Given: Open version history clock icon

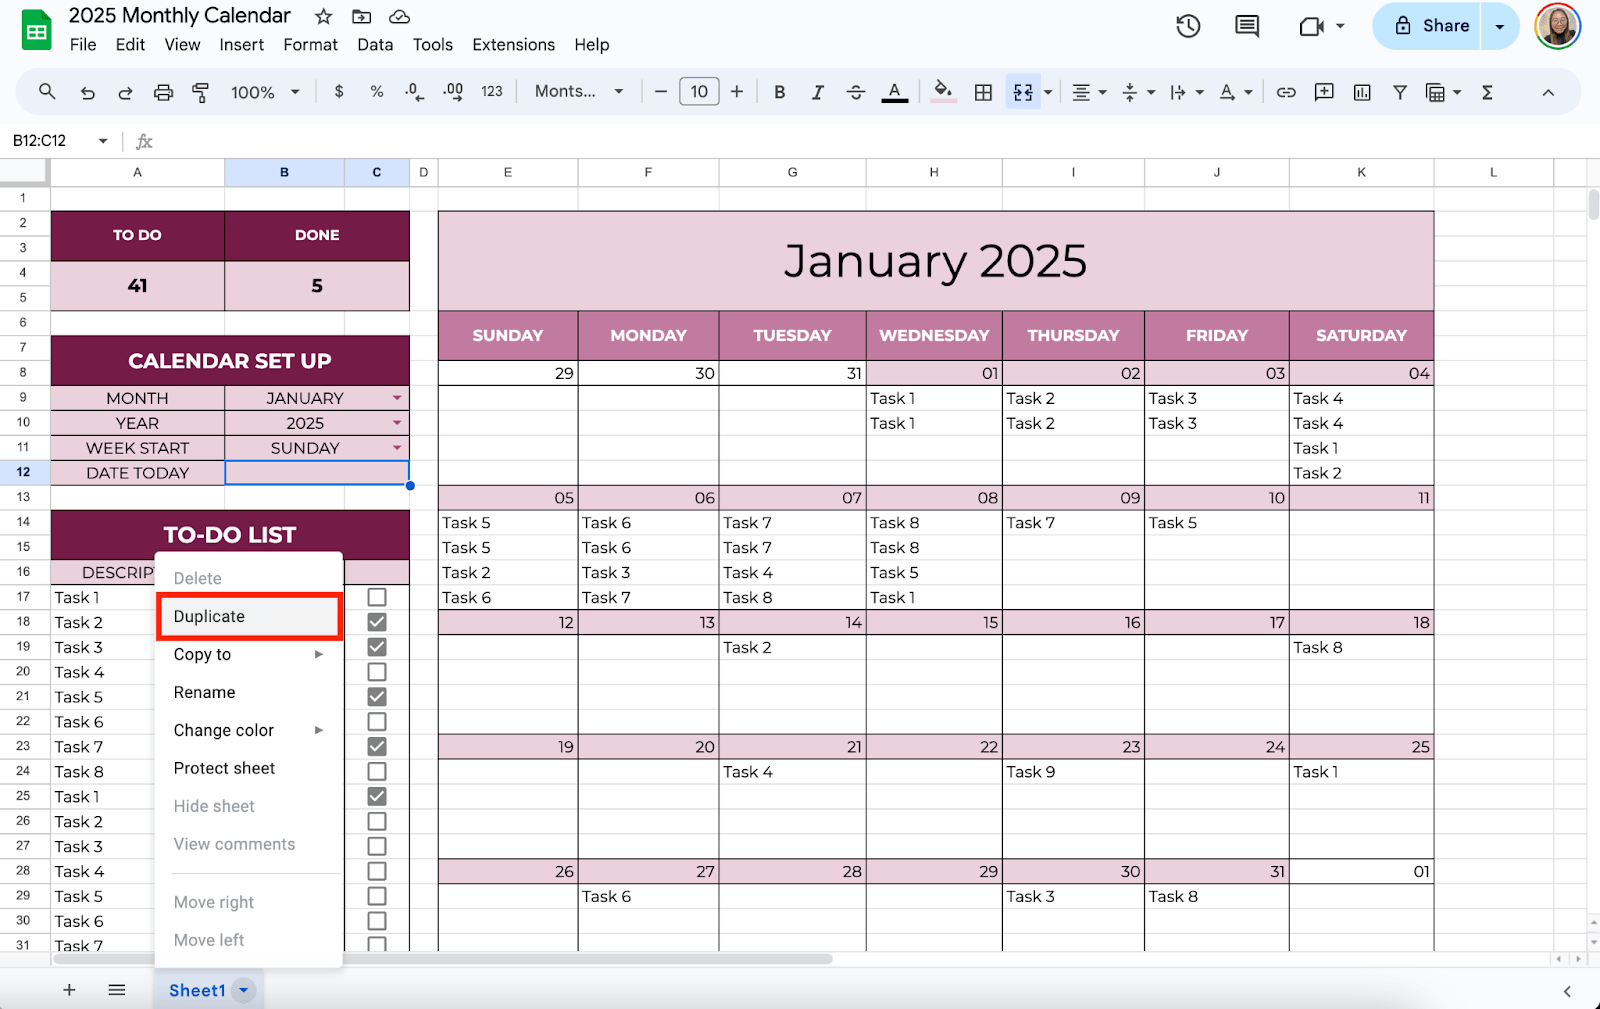Looking at the screenshot, I should point(1188,26).
